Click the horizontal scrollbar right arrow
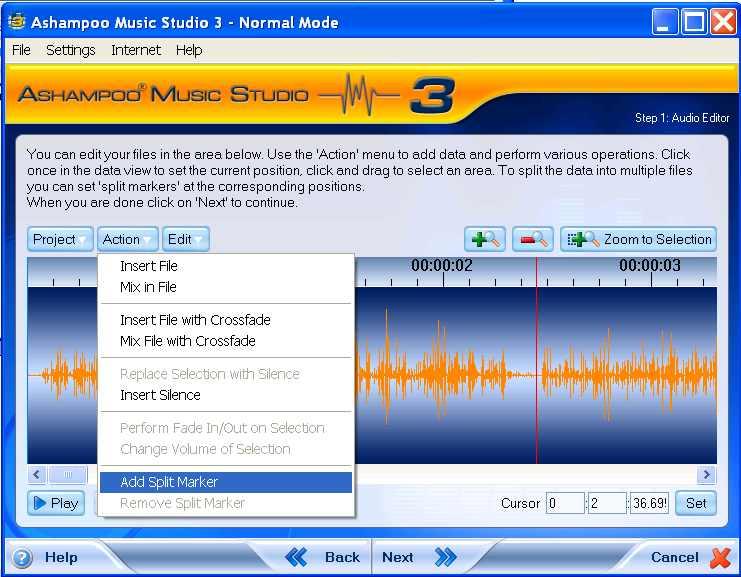The width and height of the screenshot is (741, 577). tap(707, 475)
